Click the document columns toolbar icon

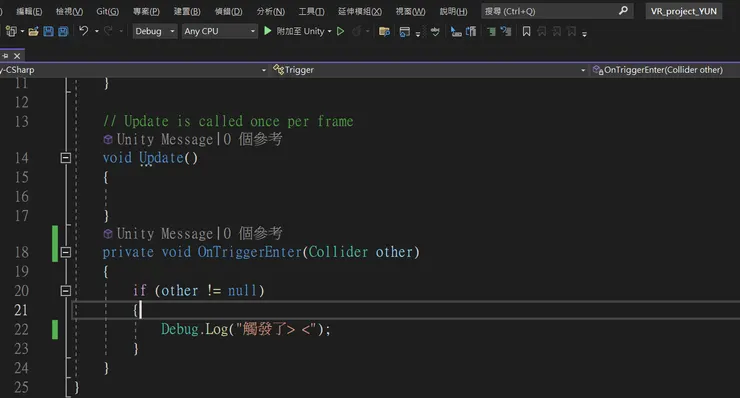point(471,32)
